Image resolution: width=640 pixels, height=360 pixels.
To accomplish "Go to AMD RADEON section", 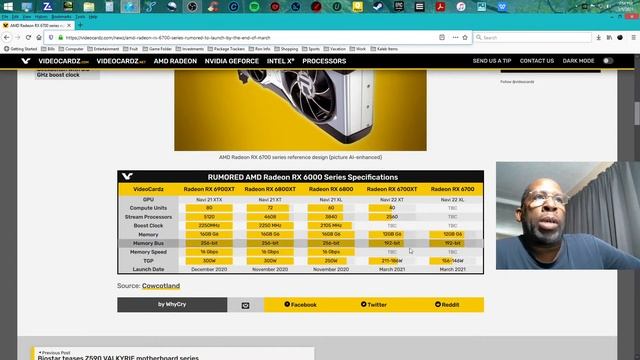I will (175, 61).
